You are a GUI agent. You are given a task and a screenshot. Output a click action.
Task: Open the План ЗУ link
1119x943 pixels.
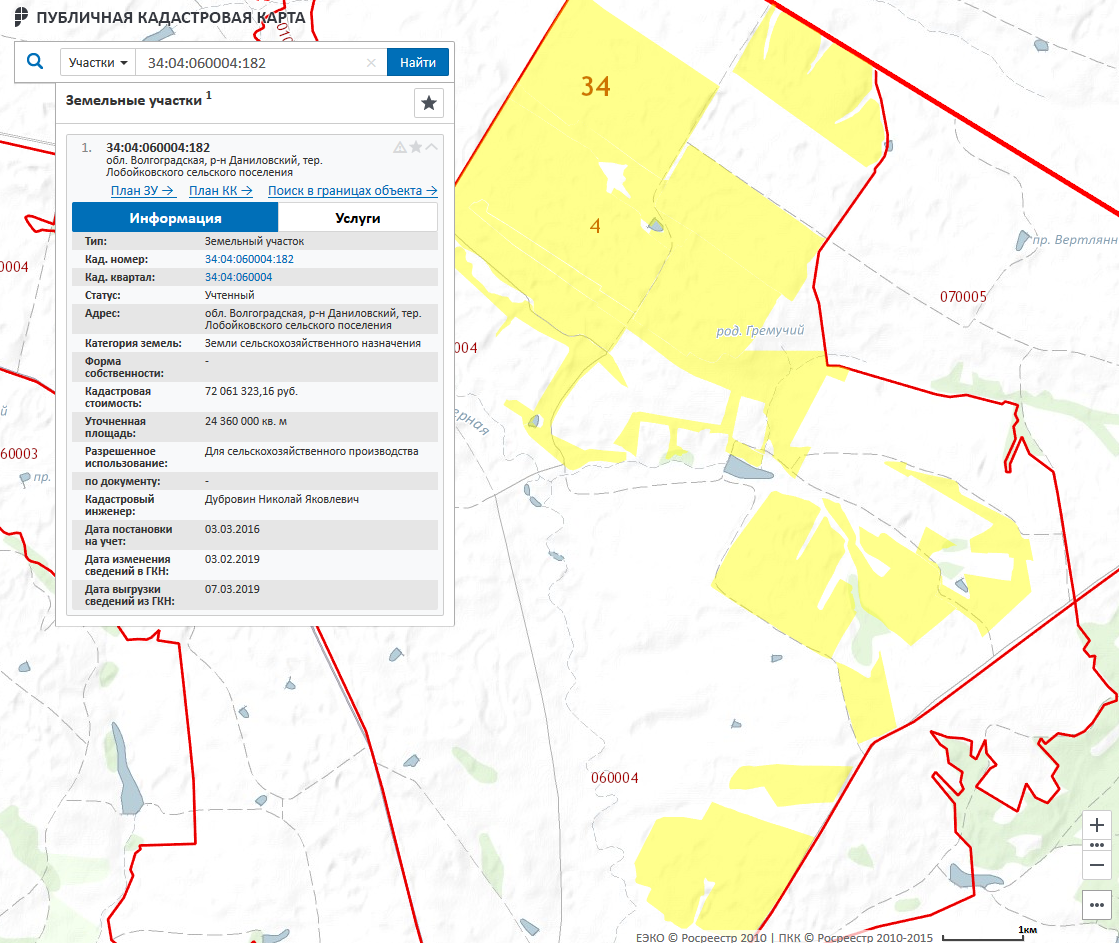tap(143, 191)
